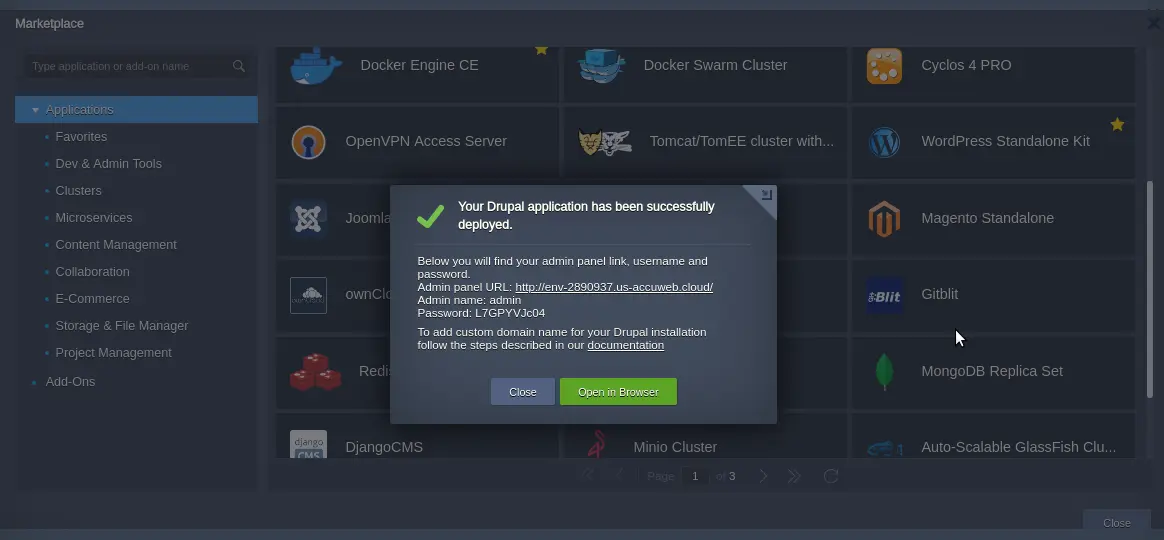Click the search magnifier icon

238,66
